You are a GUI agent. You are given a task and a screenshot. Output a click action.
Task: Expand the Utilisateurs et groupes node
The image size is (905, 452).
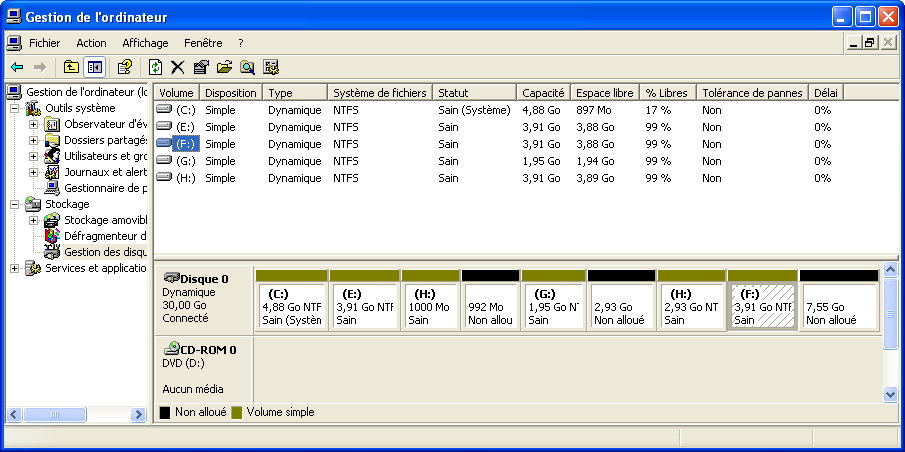(x=33, y=156)
